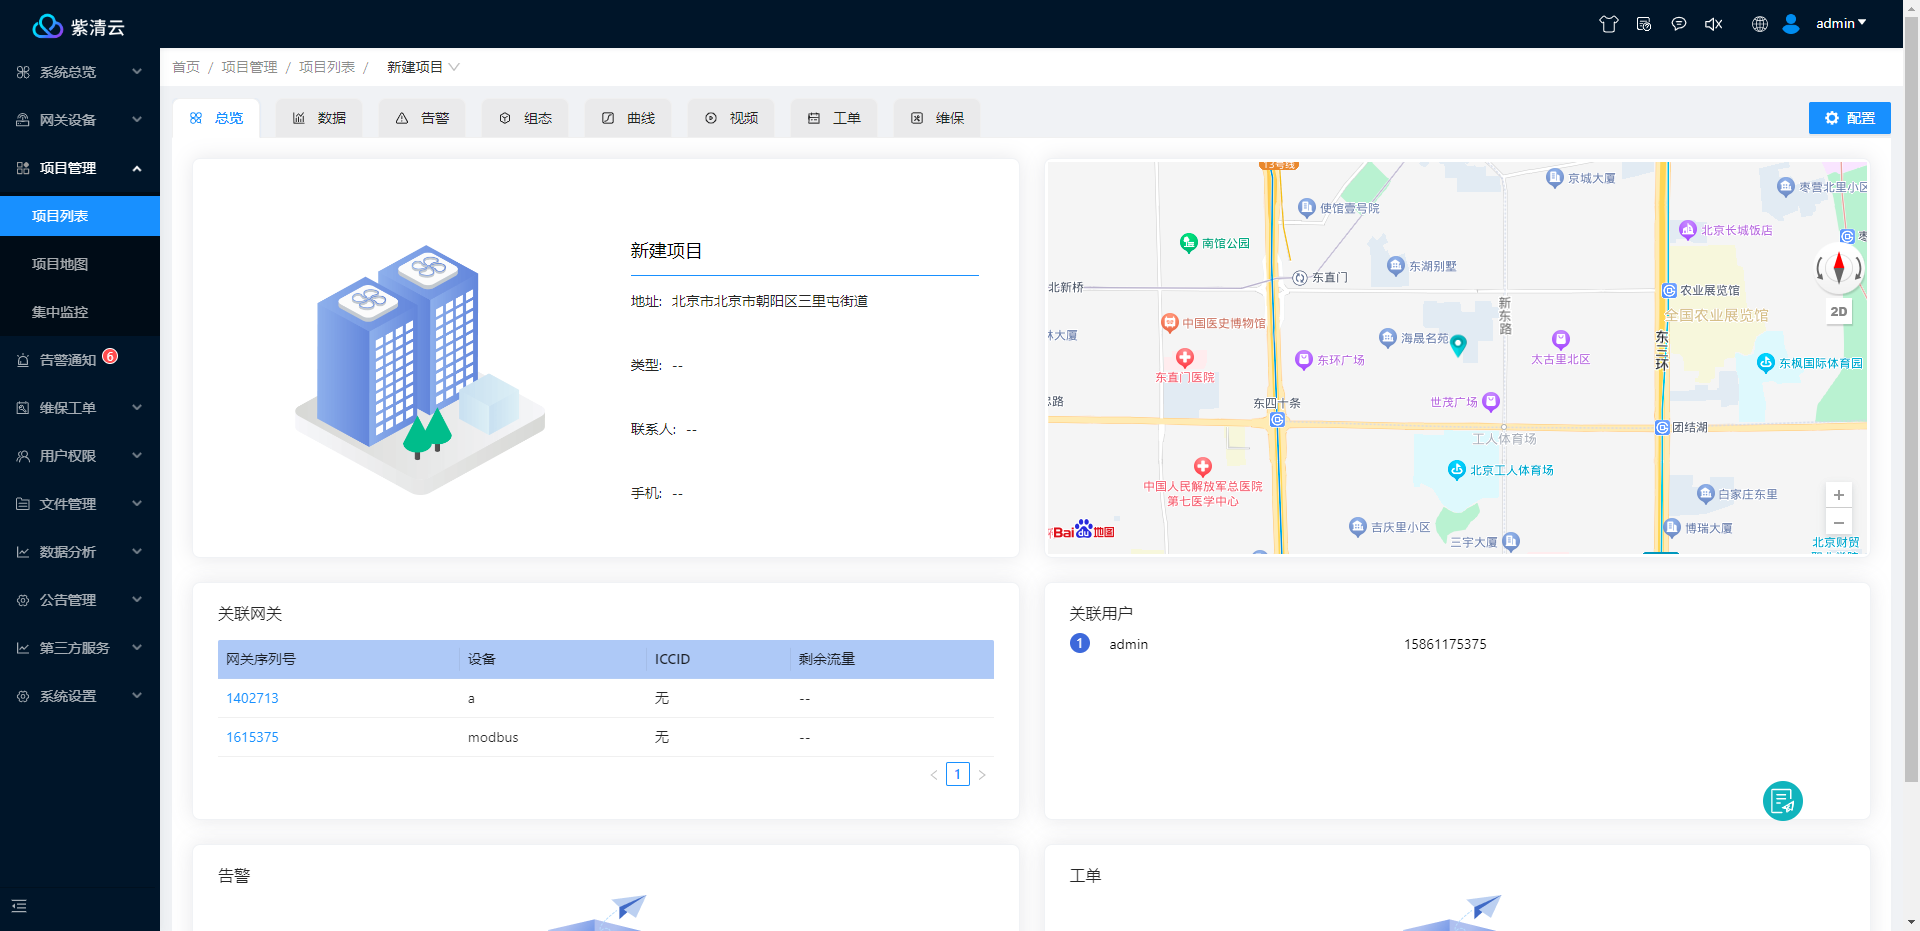Screen dimensions: 1920x931
Task: Click 项目列表 breadcrumb link
Action: [x=327, y=67]
